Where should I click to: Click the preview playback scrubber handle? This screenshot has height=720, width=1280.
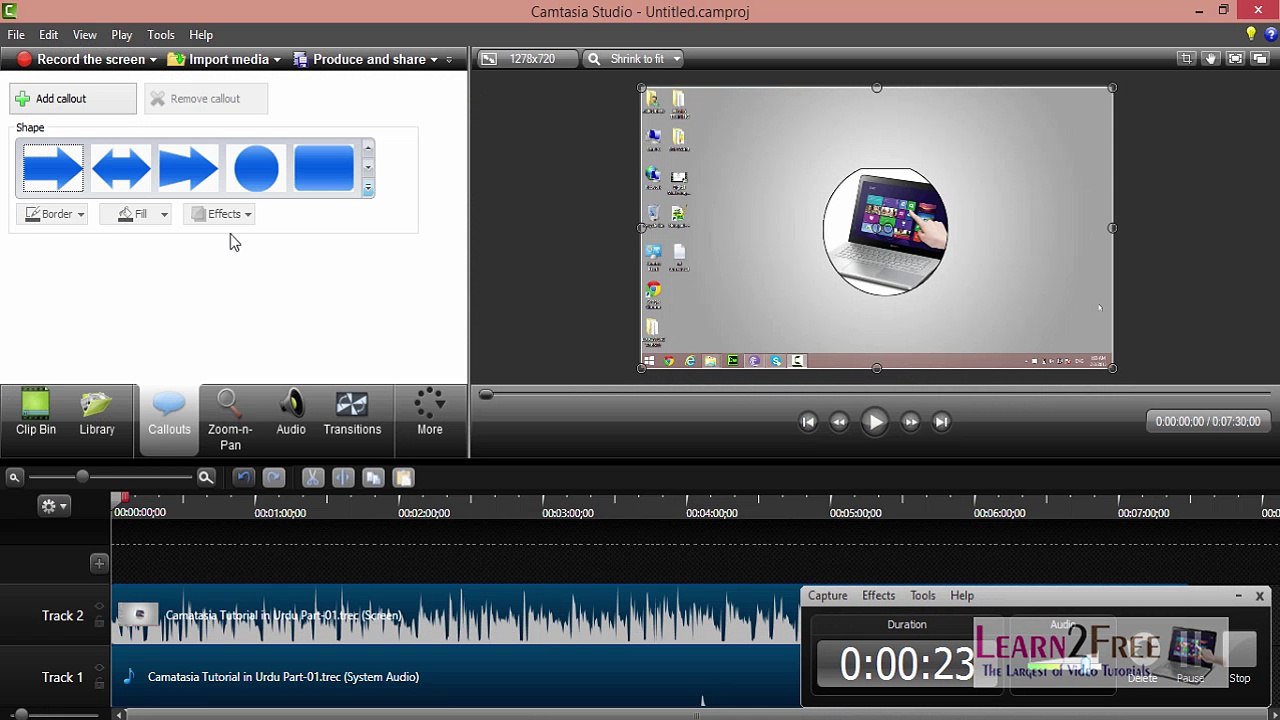pos(486,395)
